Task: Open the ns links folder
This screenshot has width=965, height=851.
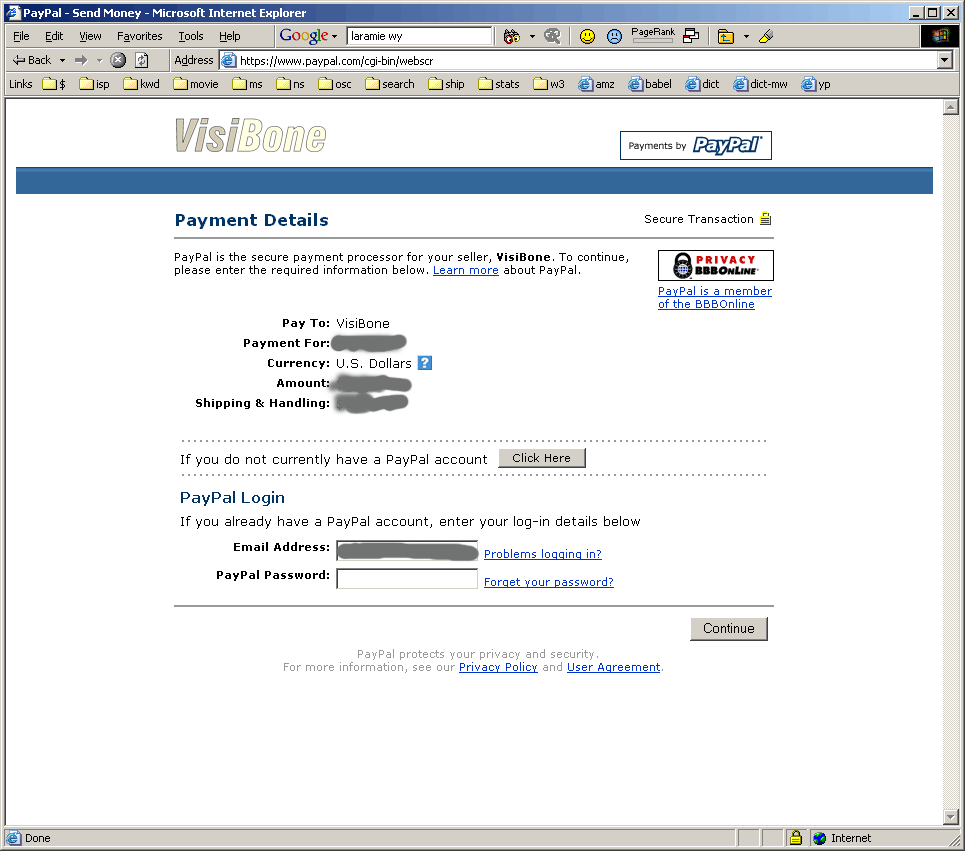Action: coord(290,84)
